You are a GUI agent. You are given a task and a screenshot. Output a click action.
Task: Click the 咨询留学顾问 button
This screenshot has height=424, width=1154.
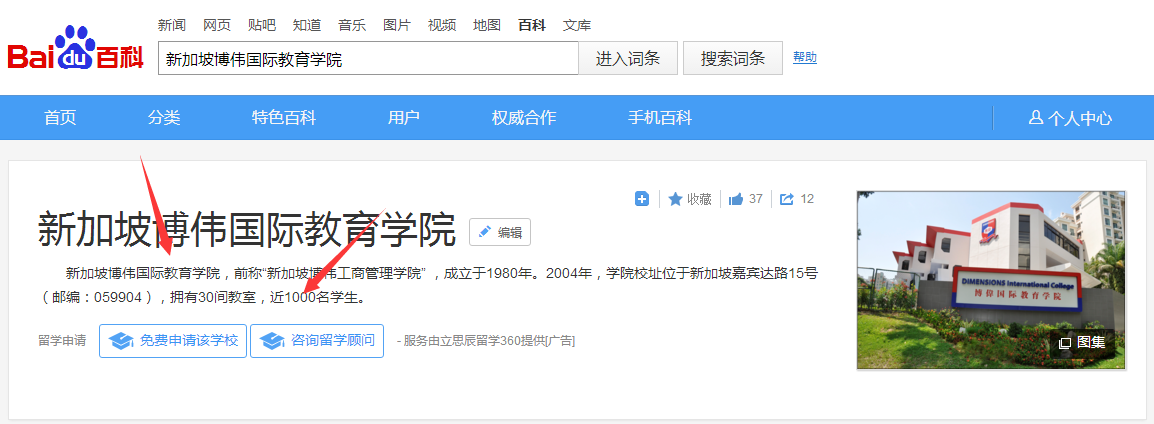pos(316,341)
